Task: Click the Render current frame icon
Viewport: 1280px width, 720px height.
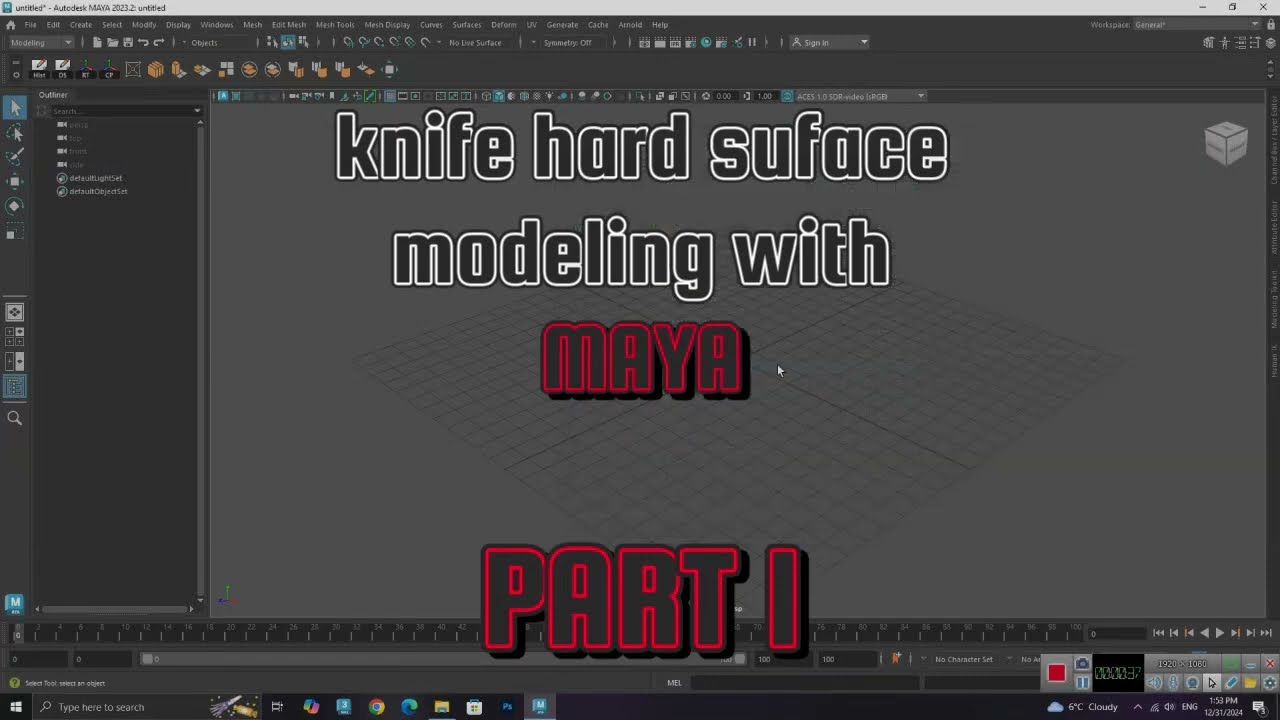Action: [660, 42]
